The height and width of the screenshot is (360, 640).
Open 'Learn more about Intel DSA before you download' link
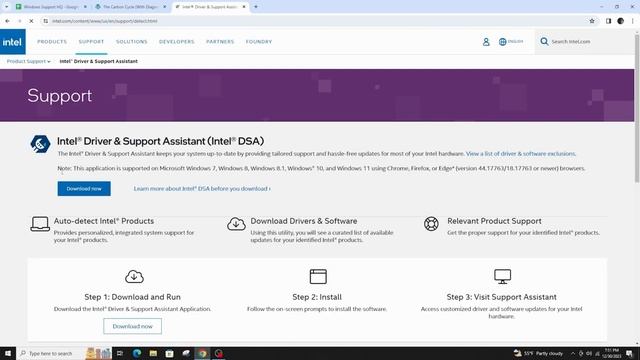coord(202,189)
